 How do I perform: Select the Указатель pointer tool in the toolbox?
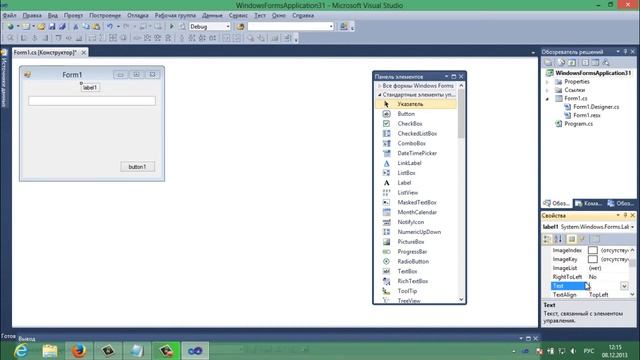(416, 104)
